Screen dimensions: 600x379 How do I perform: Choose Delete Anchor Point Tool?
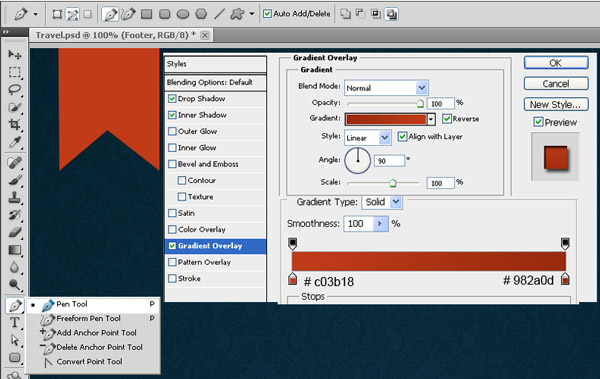point(93,347)
